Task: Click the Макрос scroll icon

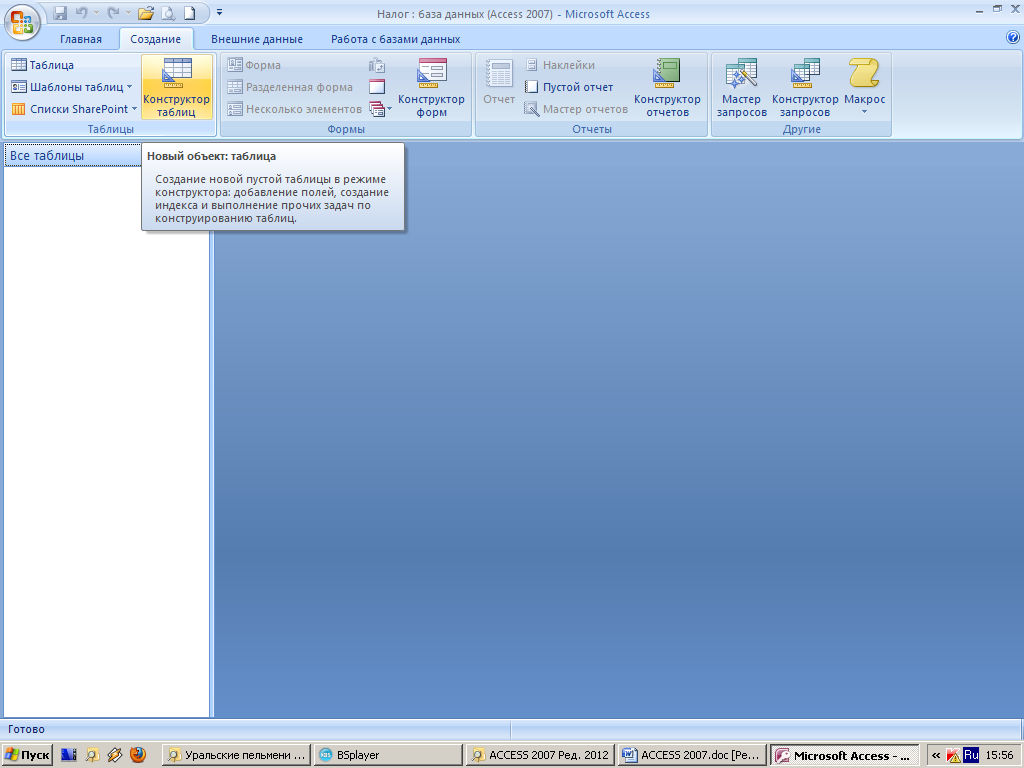Action: 864,73
